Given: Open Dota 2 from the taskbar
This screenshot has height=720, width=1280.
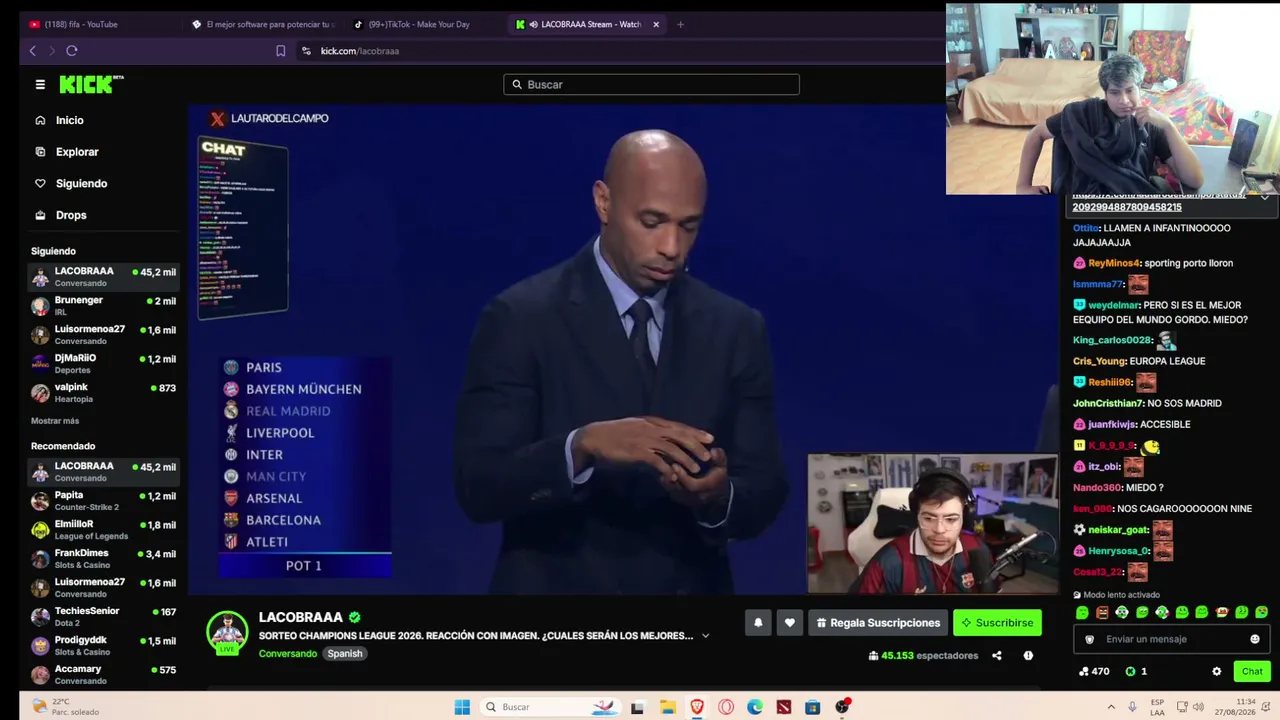Looking at the screenshot, I should [784, 707].
